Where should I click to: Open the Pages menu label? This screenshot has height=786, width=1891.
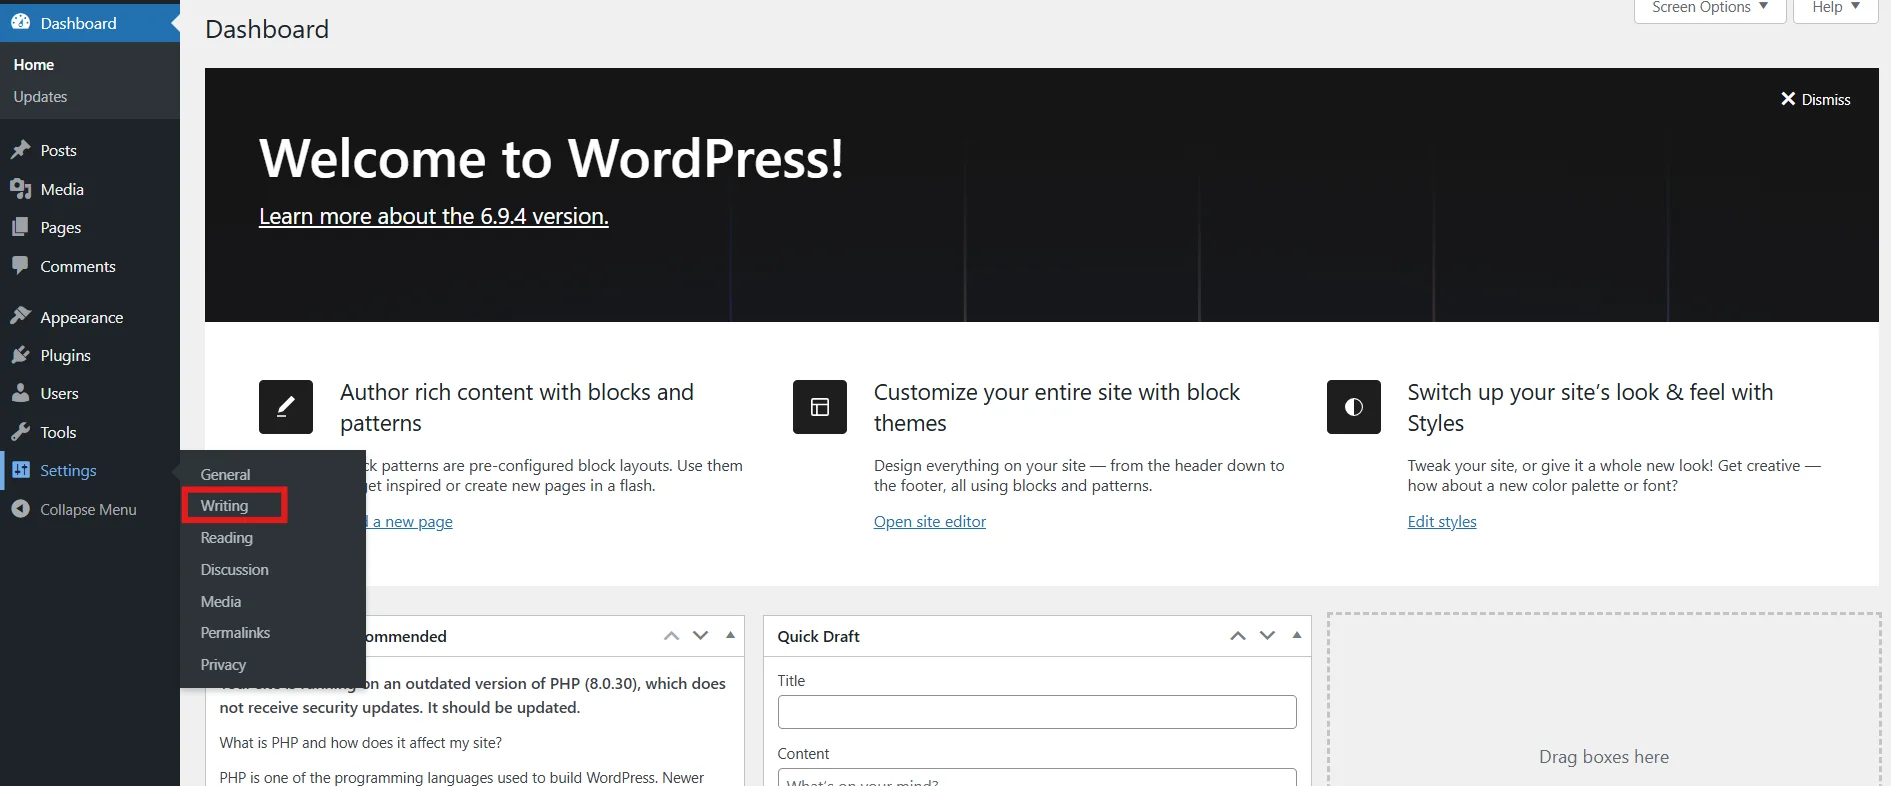click(60, 227)
